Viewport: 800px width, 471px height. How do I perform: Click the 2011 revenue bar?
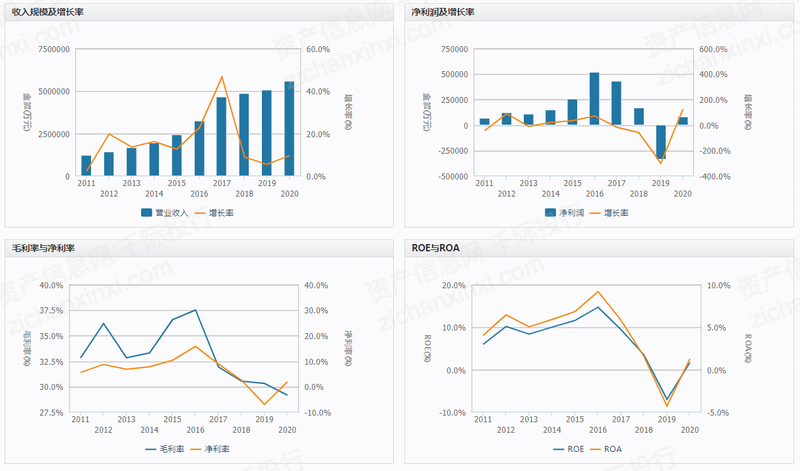(x=86, y=166)
